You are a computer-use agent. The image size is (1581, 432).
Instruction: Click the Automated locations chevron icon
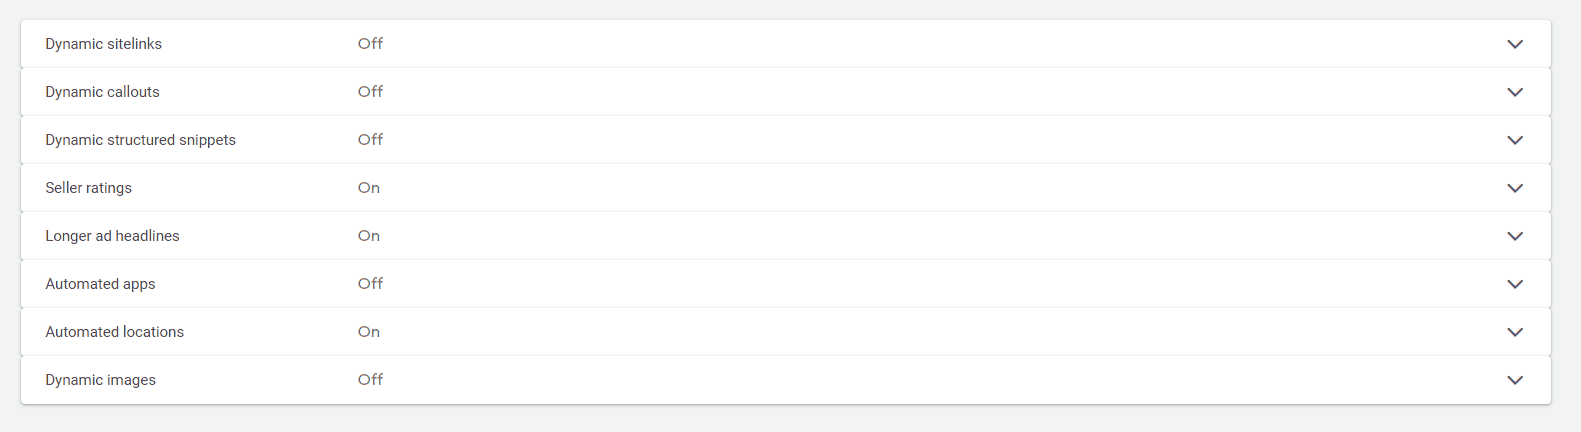click(1515, 332)
